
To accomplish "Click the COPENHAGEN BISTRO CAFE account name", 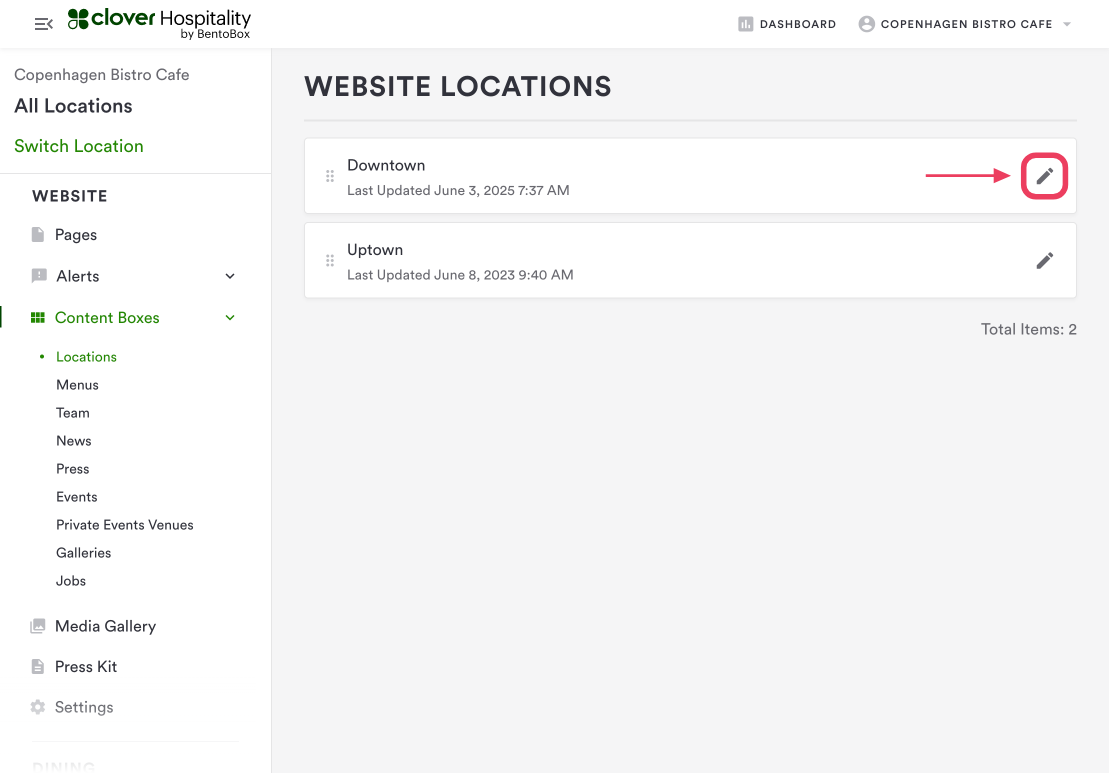I will click(966, 24).
